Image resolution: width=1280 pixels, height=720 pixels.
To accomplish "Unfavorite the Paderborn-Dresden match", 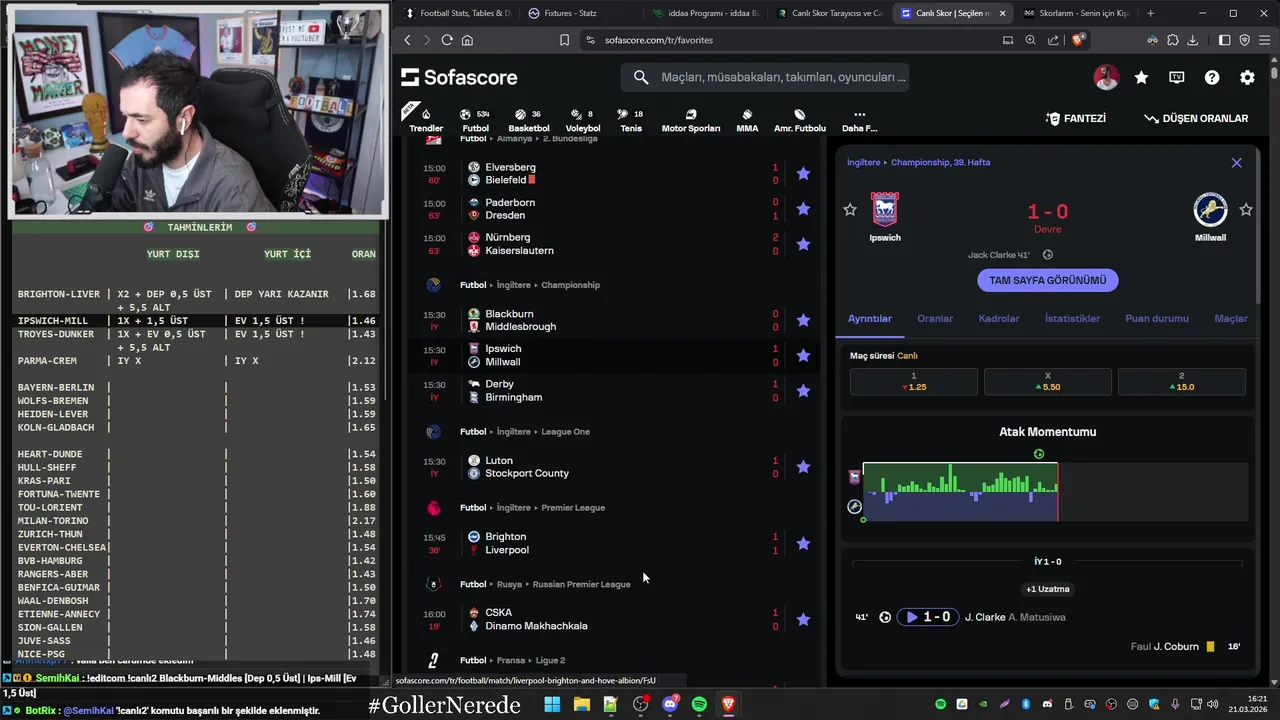I will (x=803, y=209).
